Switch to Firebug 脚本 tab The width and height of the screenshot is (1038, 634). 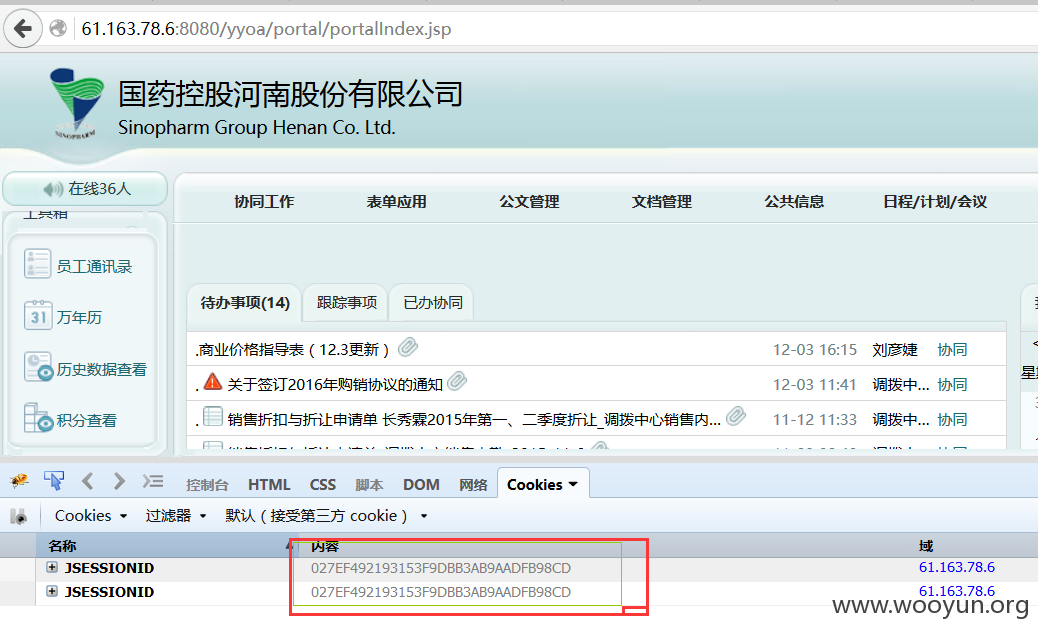pyautogui.click(x=369, y=485)
